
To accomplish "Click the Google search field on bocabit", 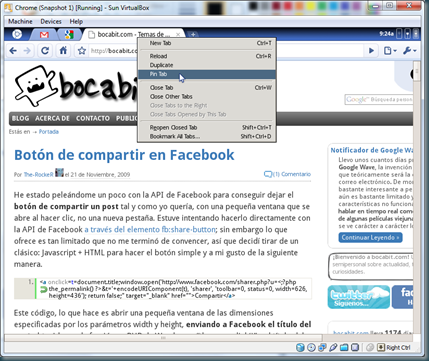I will pos(379,99).
